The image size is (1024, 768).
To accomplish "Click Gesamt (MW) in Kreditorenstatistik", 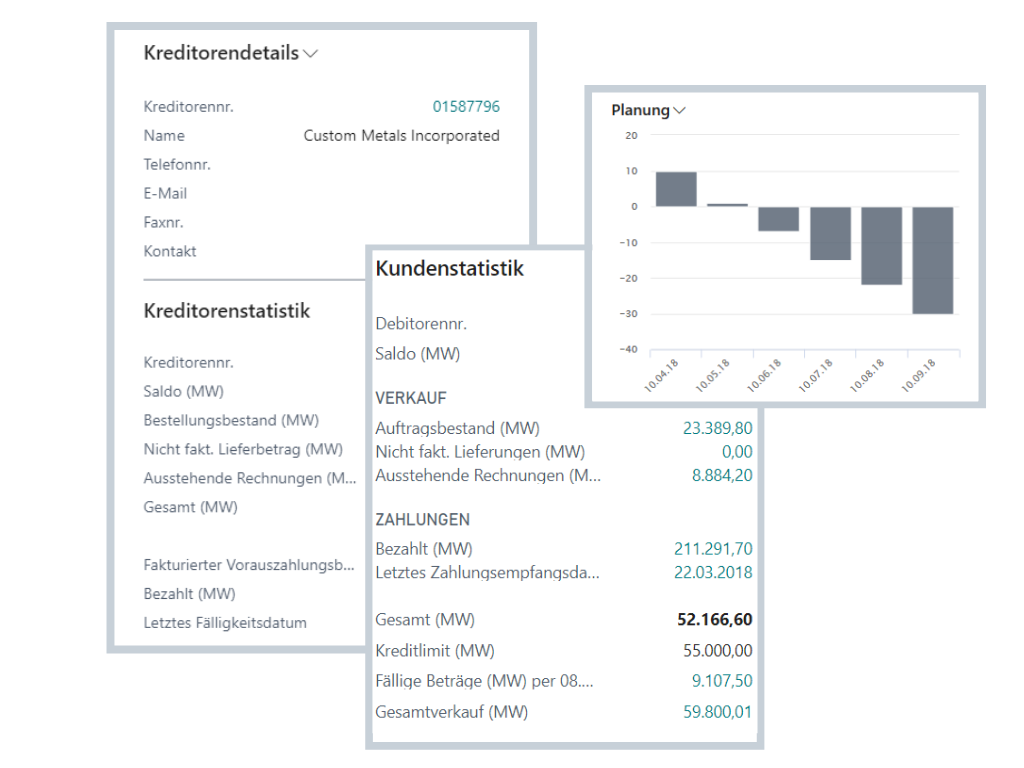I will 191,507.
